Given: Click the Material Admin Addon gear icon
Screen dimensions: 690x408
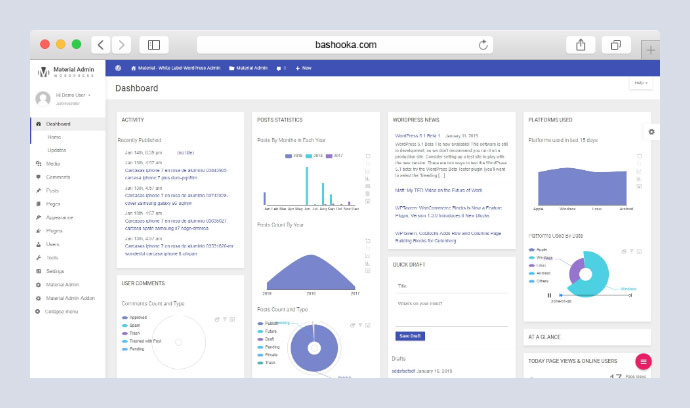Looking at the screenshot, I should (x=38, y=298).
